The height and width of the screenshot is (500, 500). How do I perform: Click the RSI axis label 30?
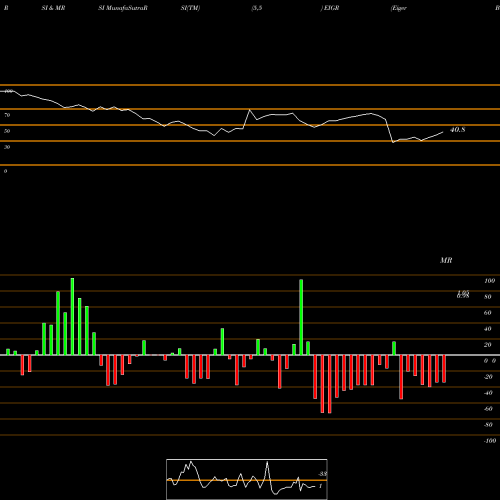coord(7,147)
